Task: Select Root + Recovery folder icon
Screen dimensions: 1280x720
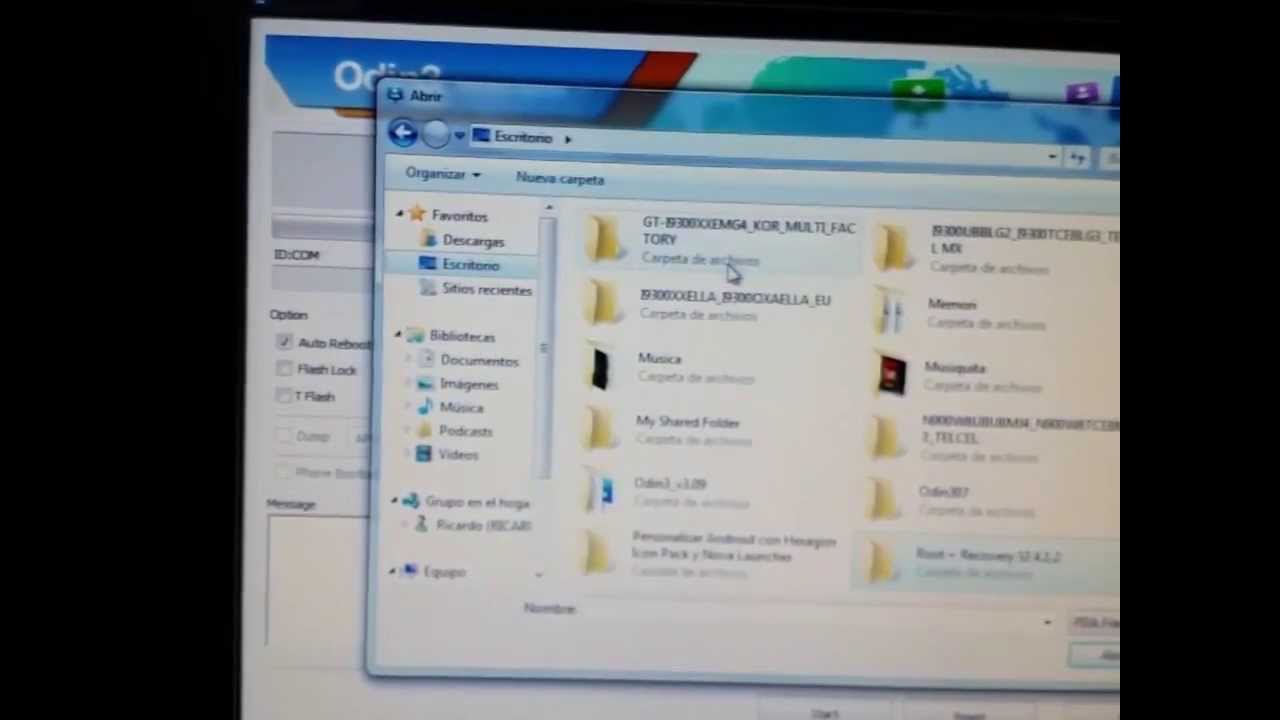Action: [x=882, y=564]
